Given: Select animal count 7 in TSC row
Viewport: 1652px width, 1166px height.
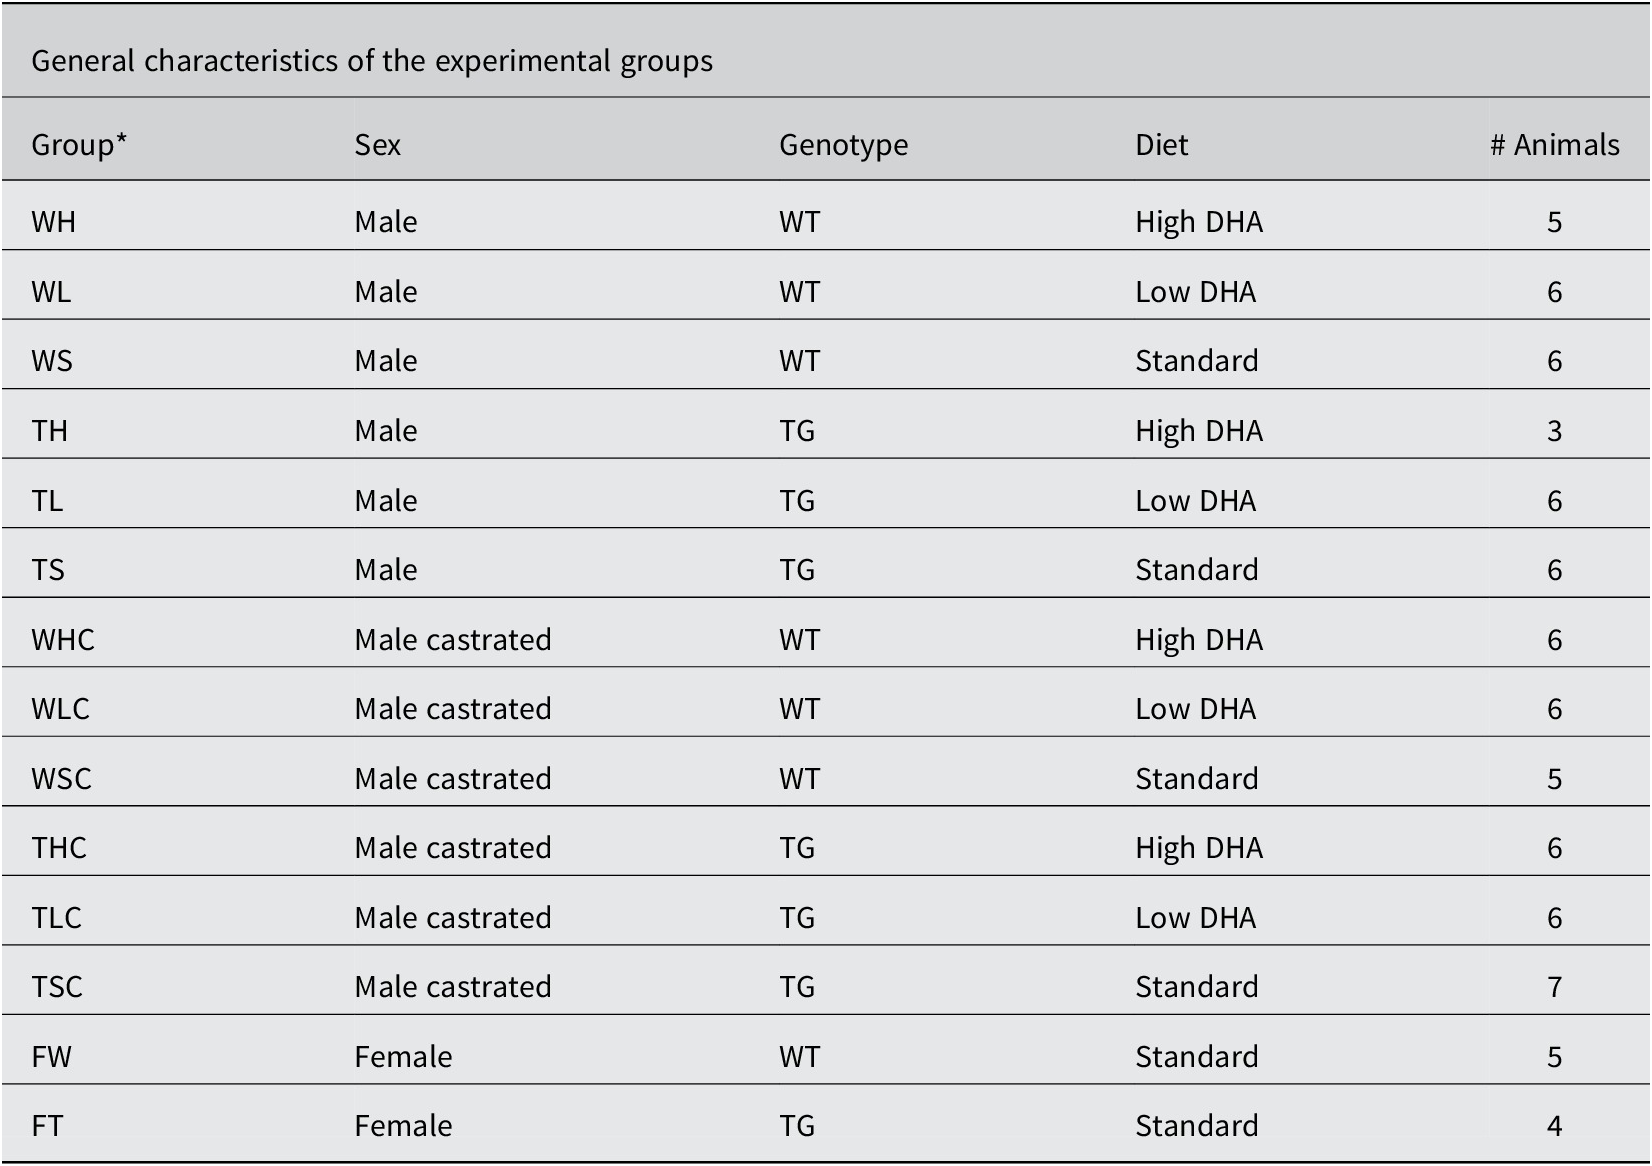Looking at the screenshot, I should (x=1554, y=986).
